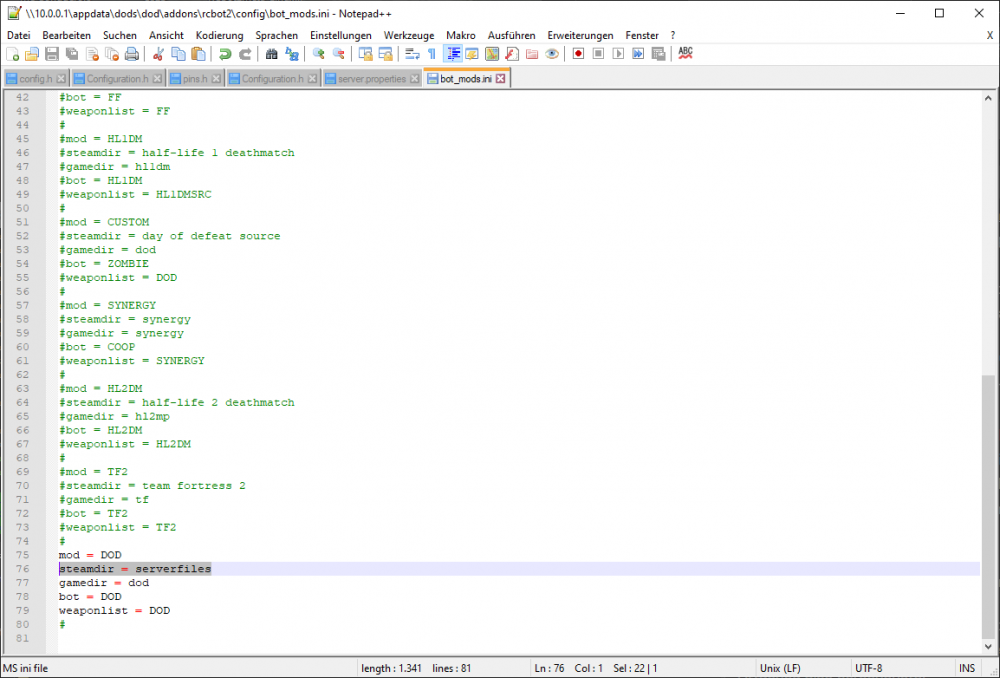Open Find with the binoculars icon
The width and height of the screenshot is (1000, 678).
(272, 54)
